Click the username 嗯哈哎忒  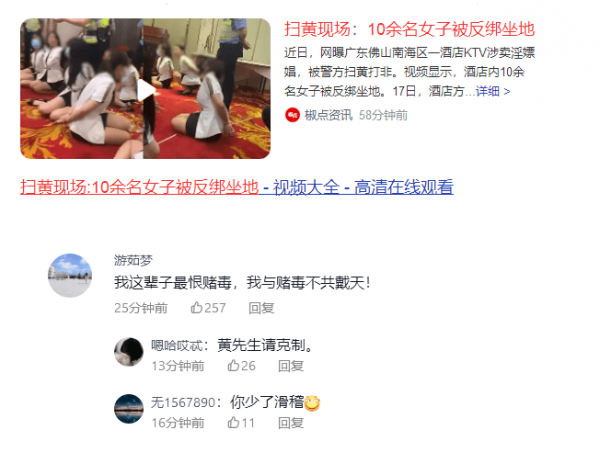point(177,345)
